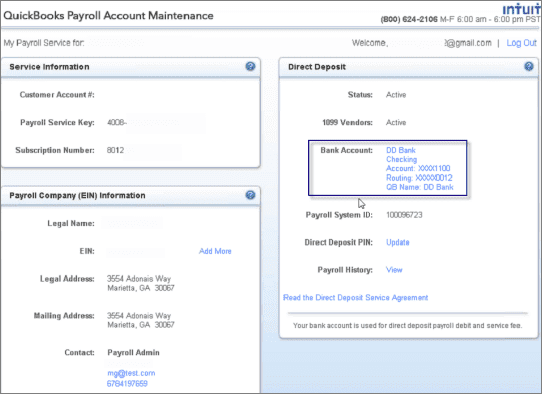
Task: Open help for Direct Deposit panel
Action: point(529,66)
